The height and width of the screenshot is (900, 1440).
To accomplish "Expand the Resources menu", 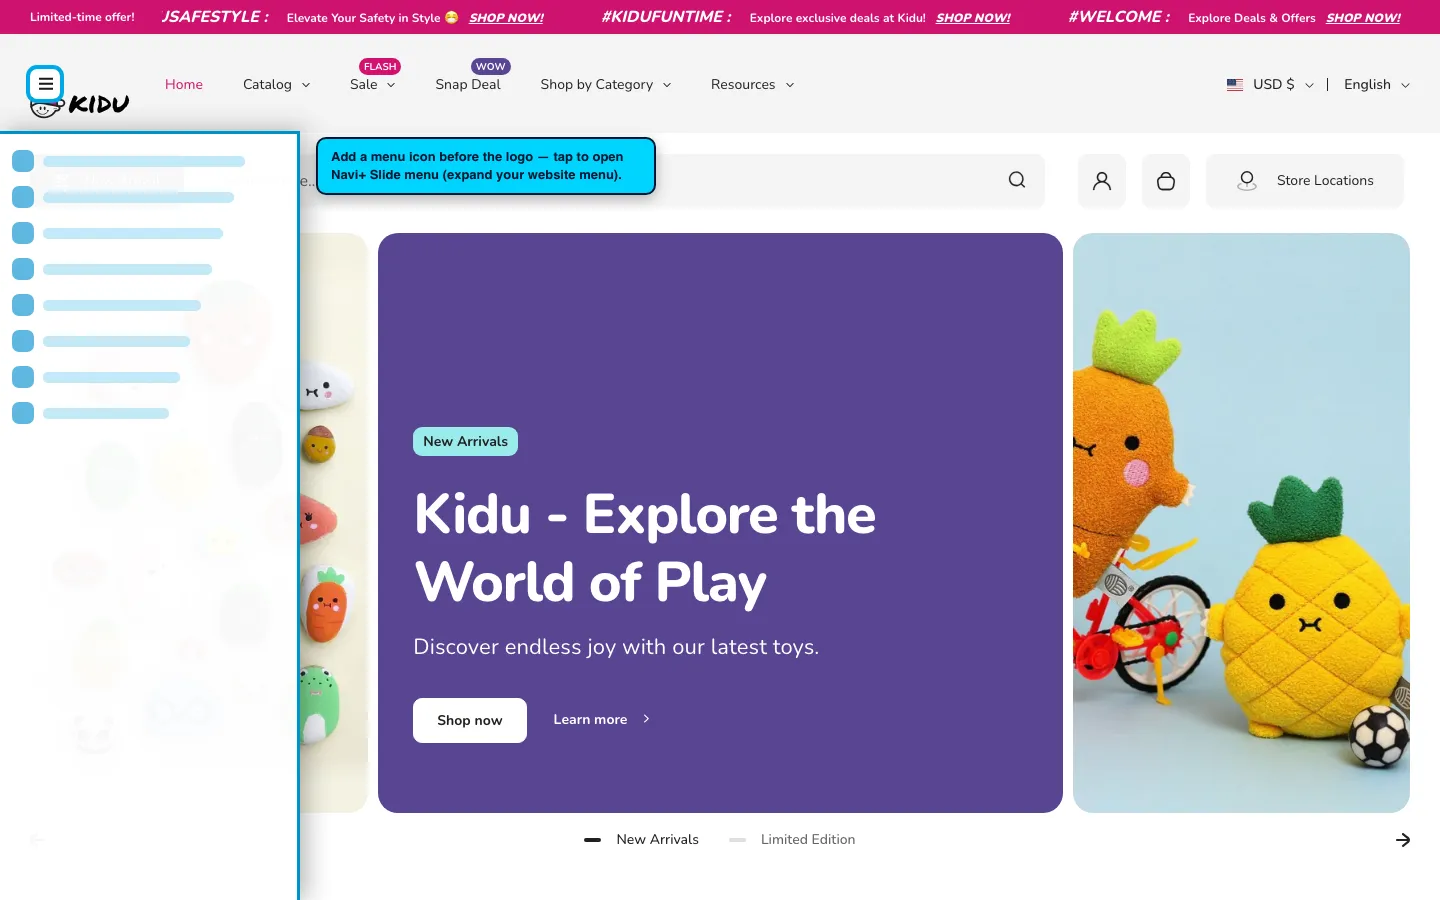I will pyautogui.click(x=752, y=85).
